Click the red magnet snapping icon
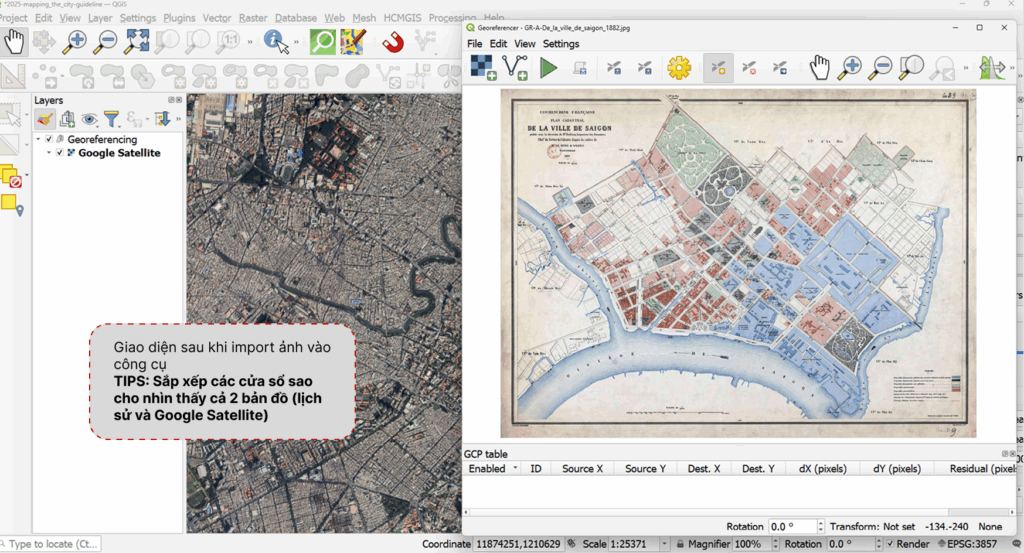 [x=393, y=42]
